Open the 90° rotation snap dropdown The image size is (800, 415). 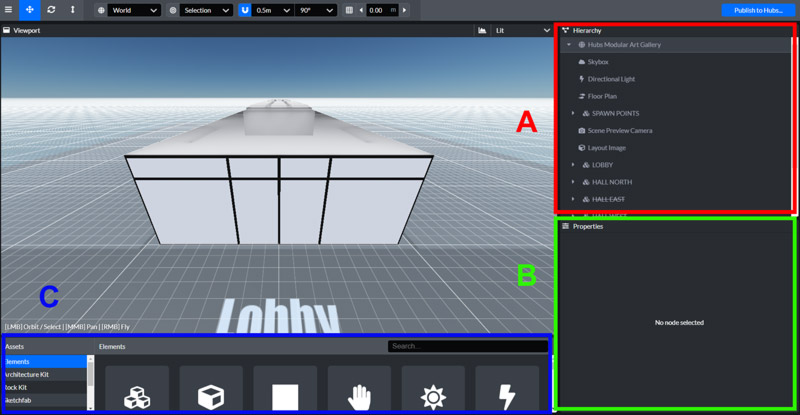[x=316, y=10]
